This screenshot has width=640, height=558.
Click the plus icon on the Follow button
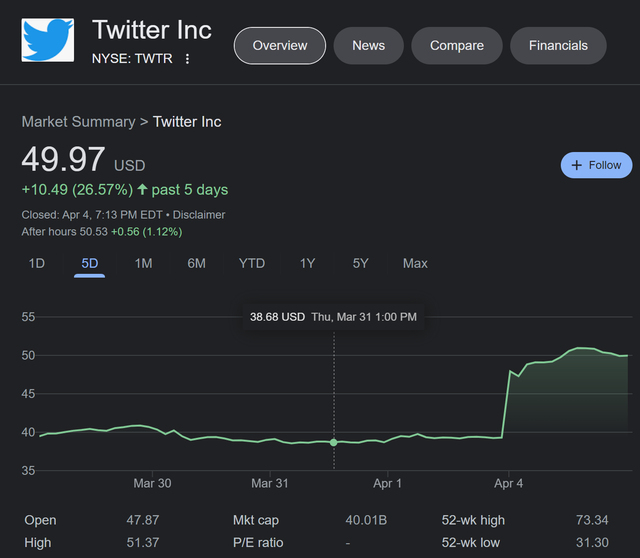(576, 165)
